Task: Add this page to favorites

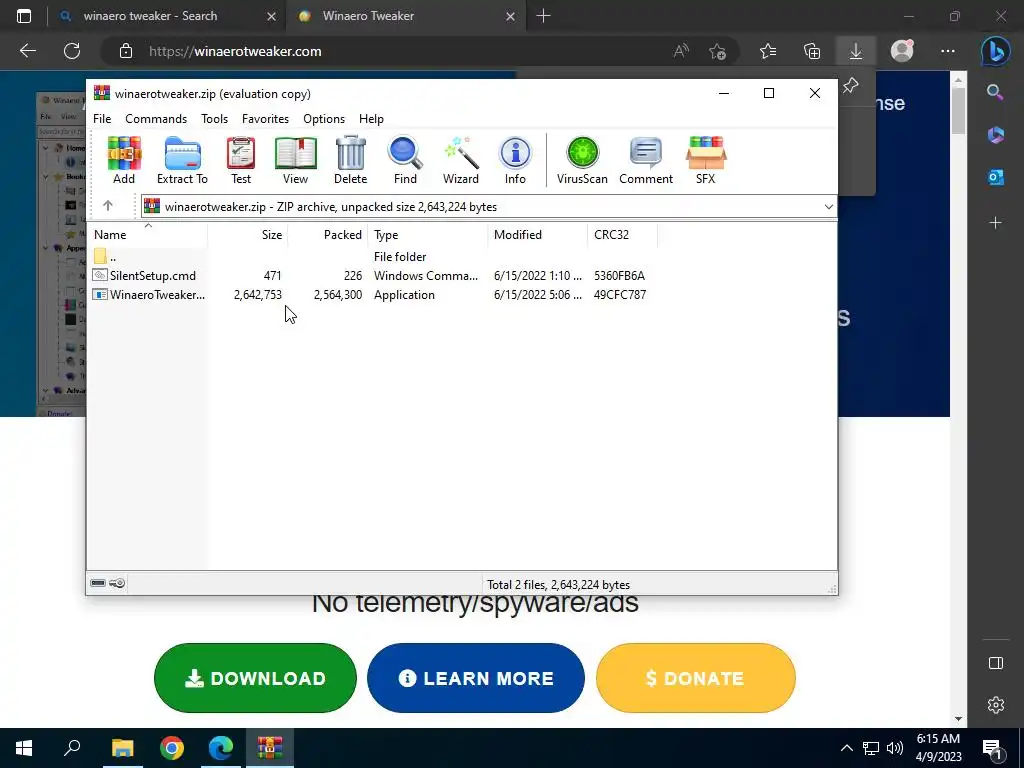Action: tap(718, 52)
